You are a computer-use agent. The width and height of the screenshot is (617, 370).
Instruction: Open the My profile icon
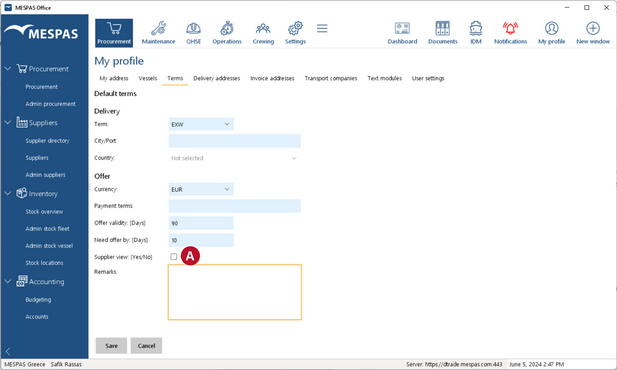point(552,29)
